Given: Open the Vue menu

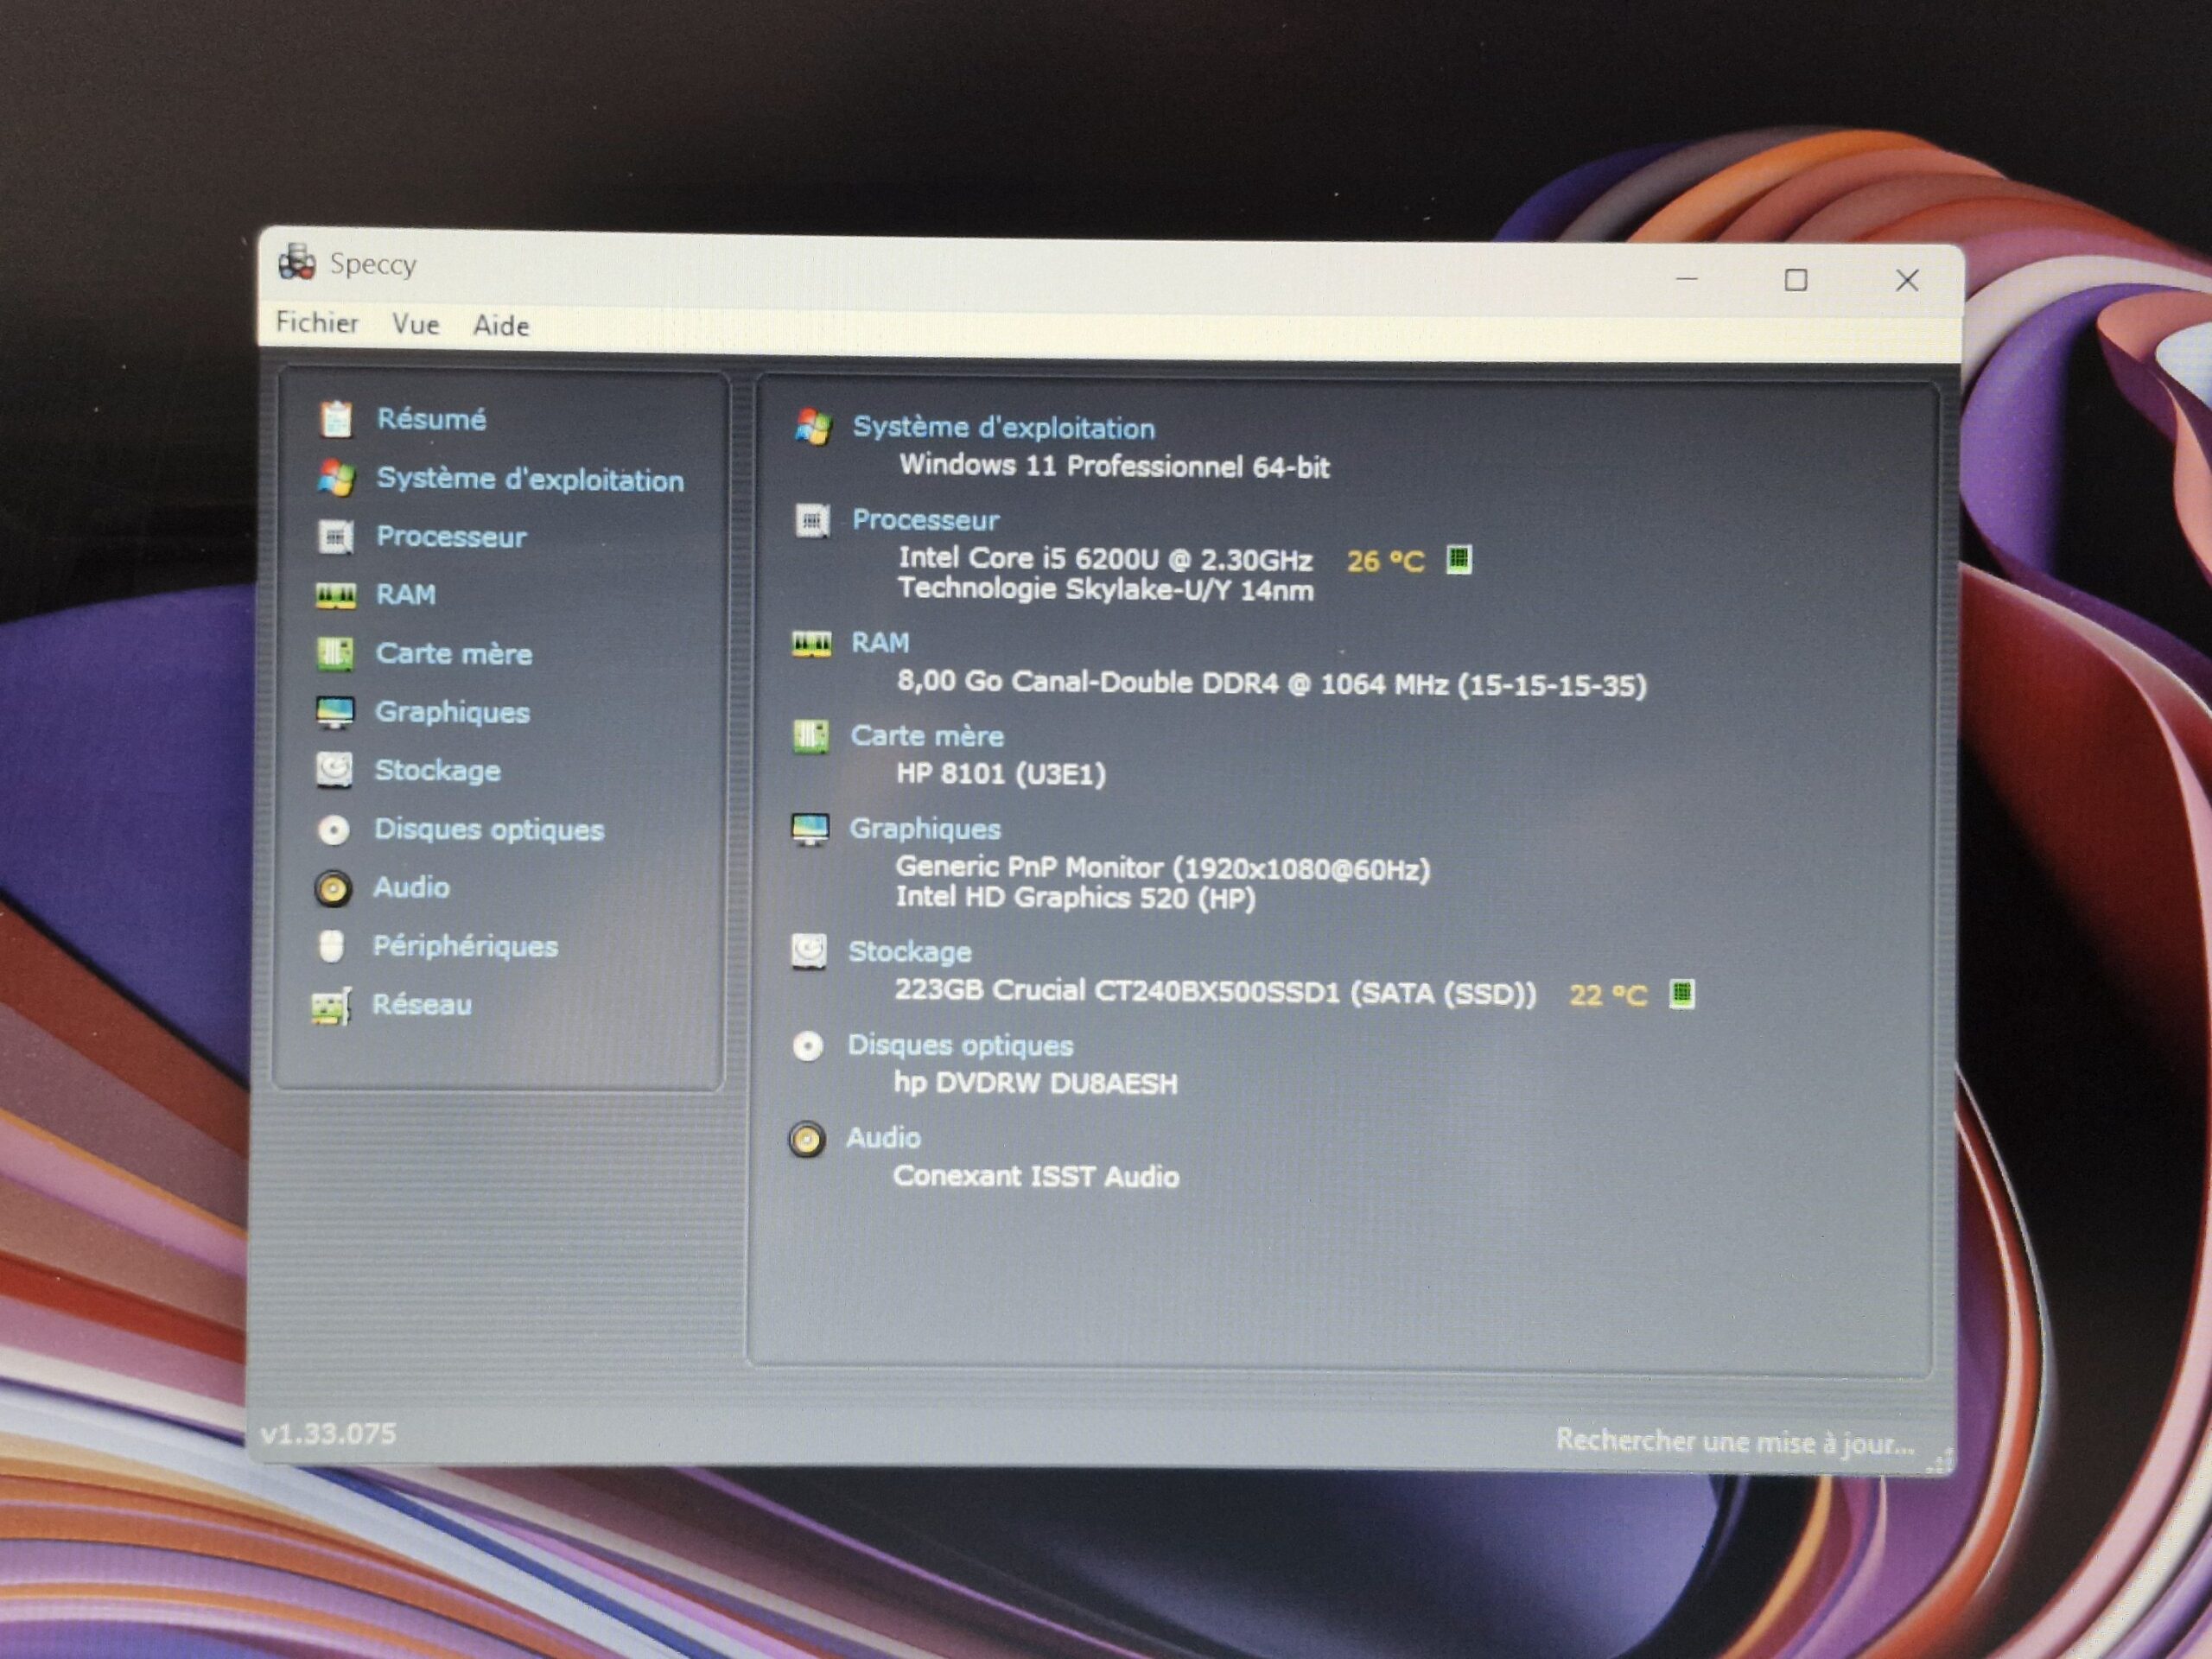Looking at the screenshot, I should coord(415,324).
